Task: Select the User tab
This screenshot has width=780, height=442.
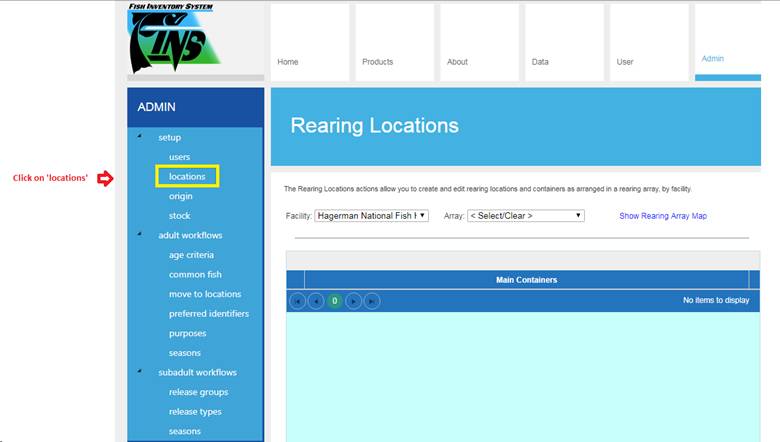Action: pyautogui.click(x=649, y=42)
